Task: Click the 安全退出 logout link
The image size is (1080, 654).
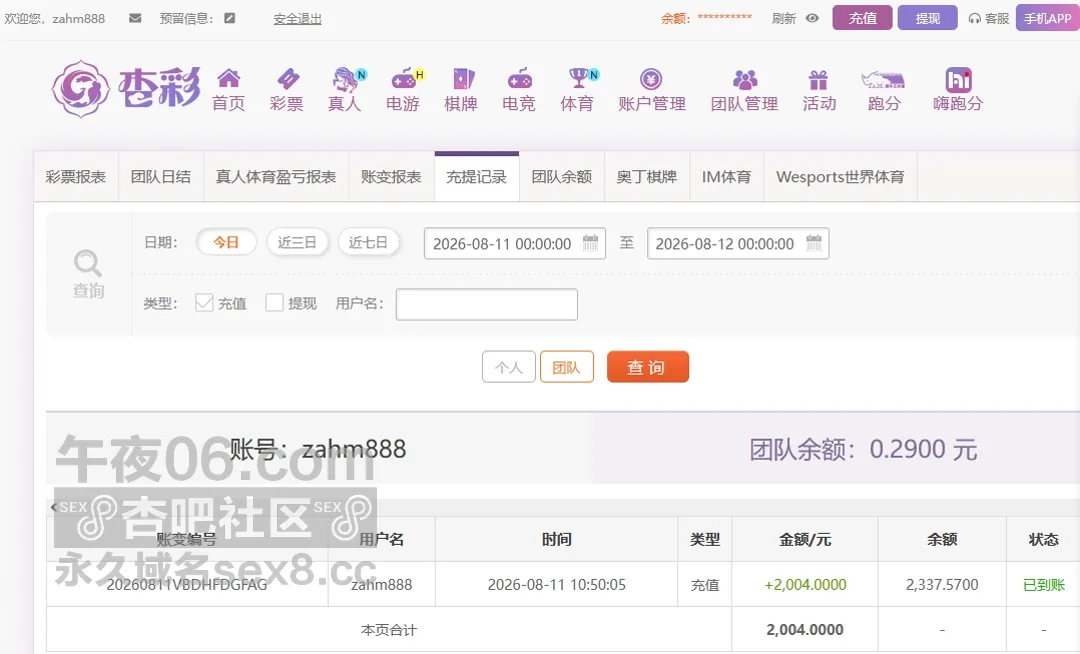Action: pos(298,19)
